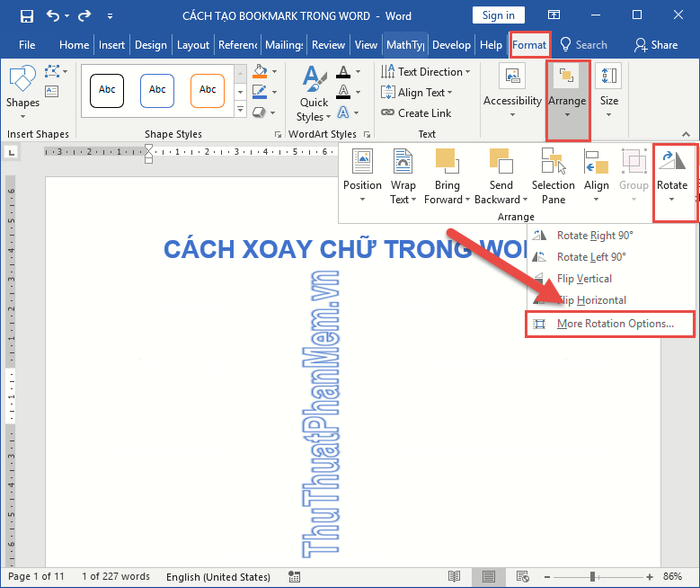
Task: Click the Sign in button
Action: tap(498, 16)
